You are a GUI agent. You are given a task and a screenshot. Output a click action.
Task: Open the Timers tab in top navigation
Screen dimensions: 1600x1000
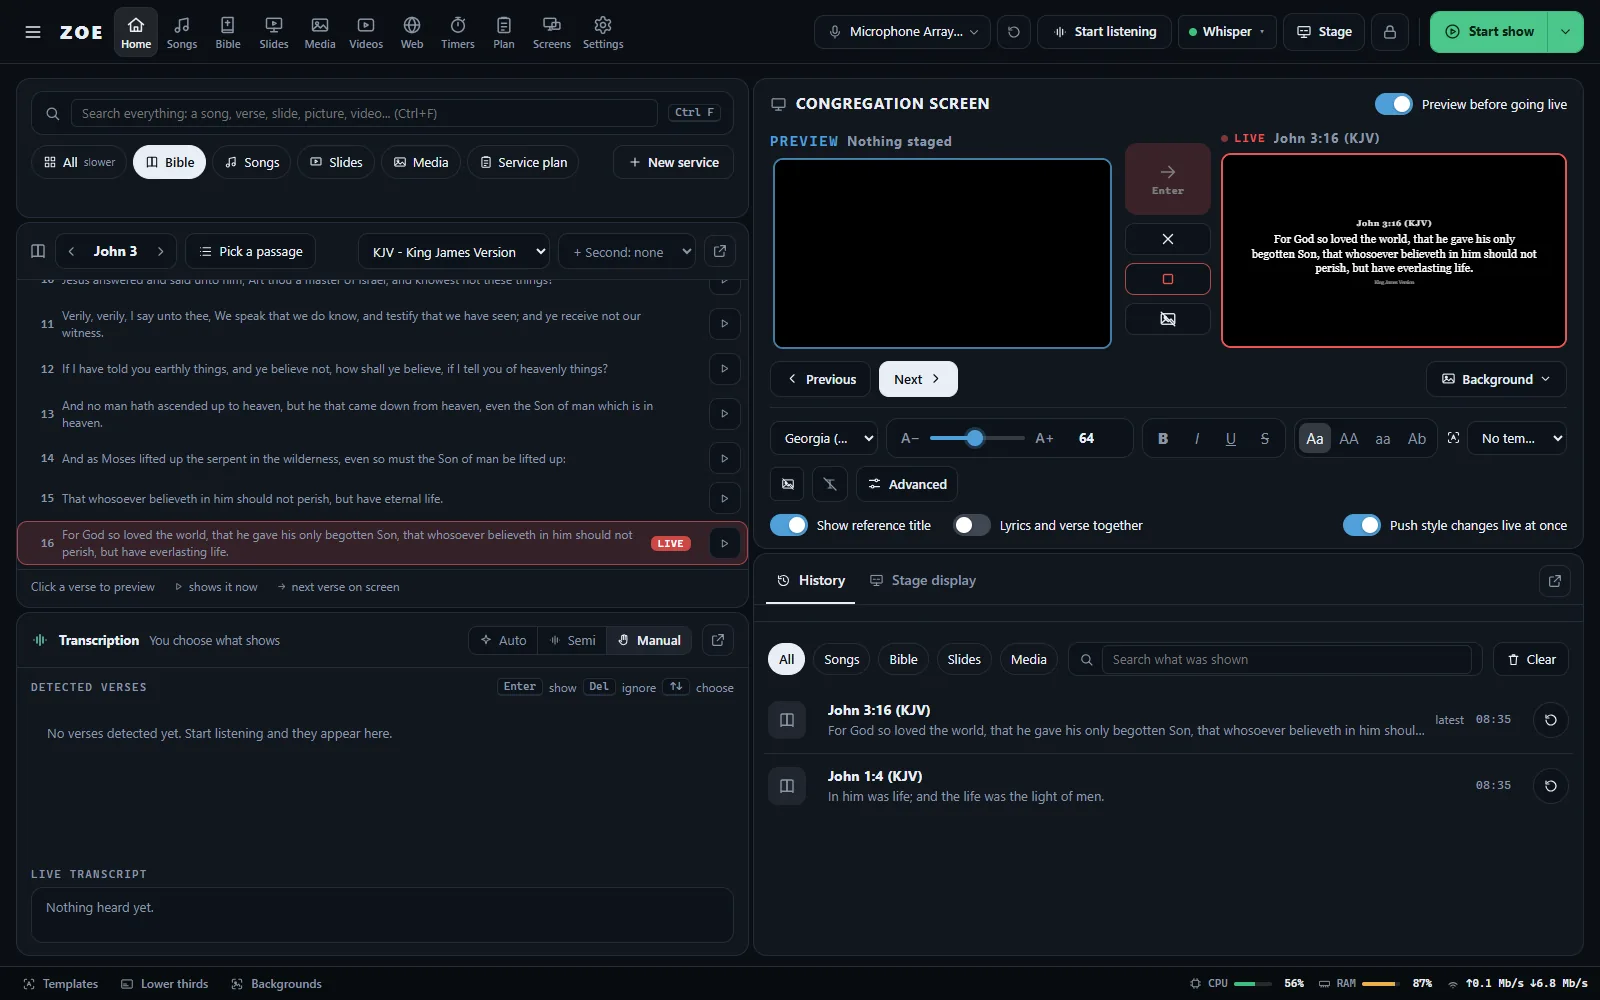(458, 32)
